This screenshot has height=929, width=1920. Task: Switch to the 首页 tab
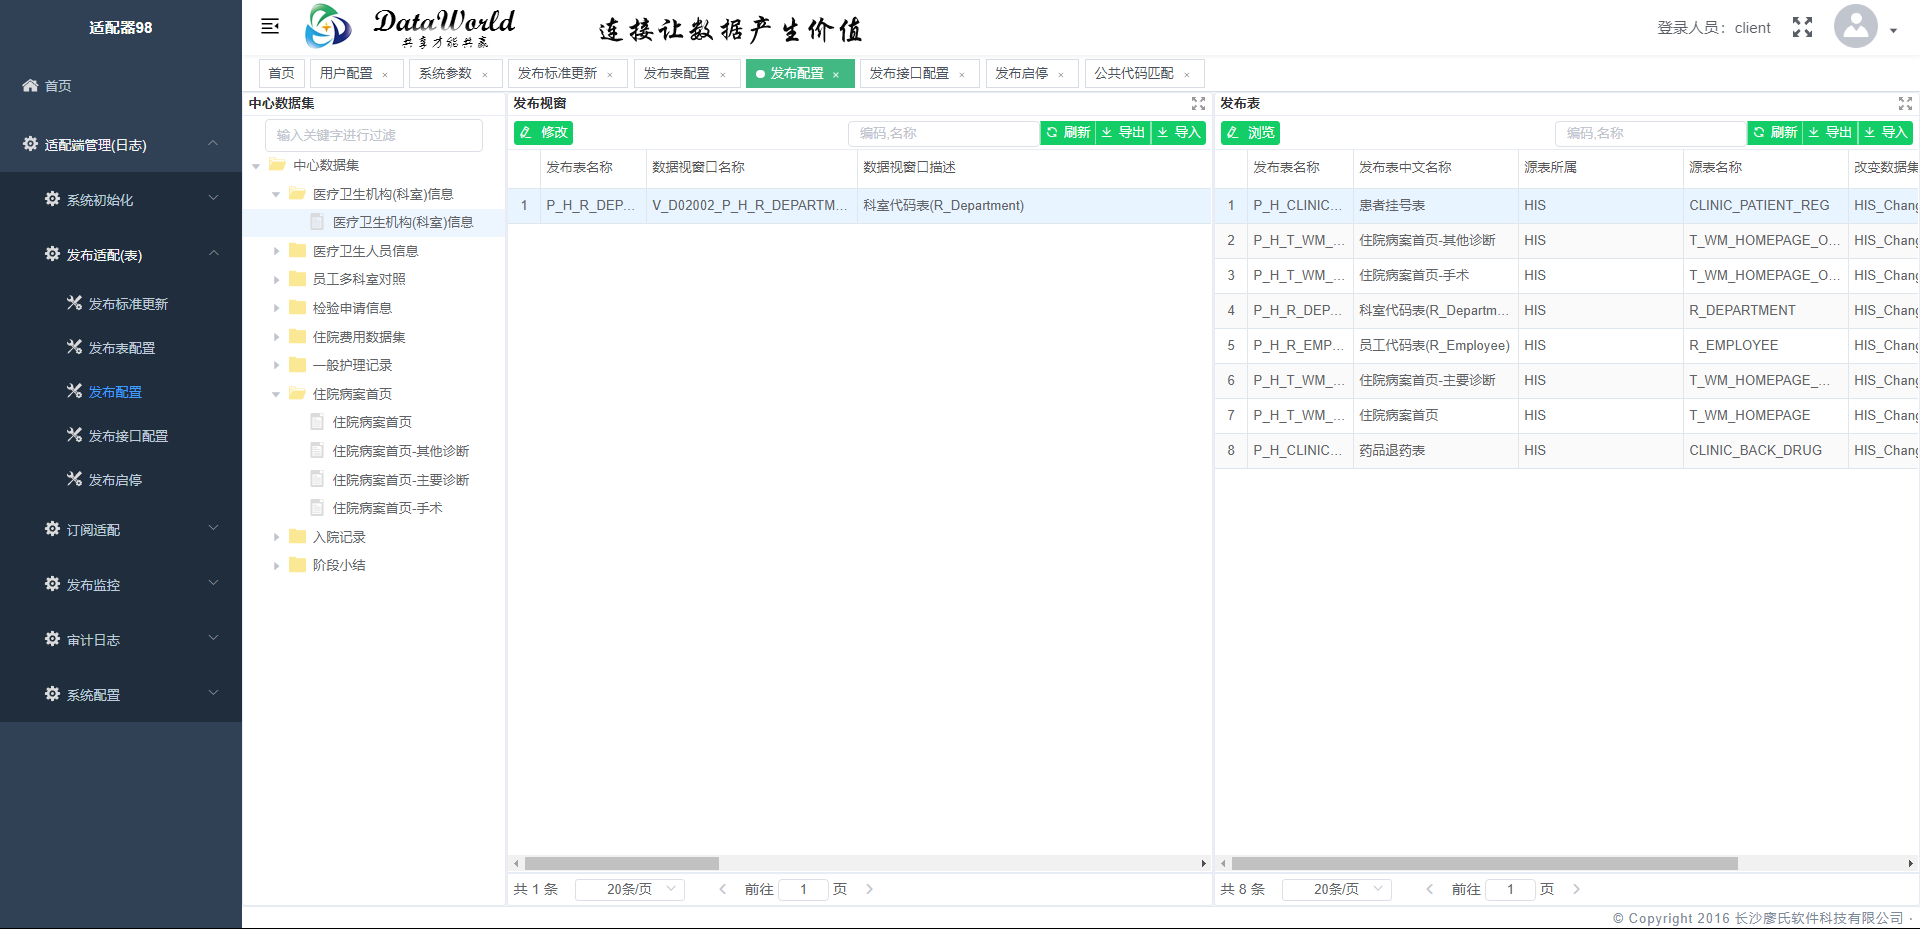coord(282,73)
